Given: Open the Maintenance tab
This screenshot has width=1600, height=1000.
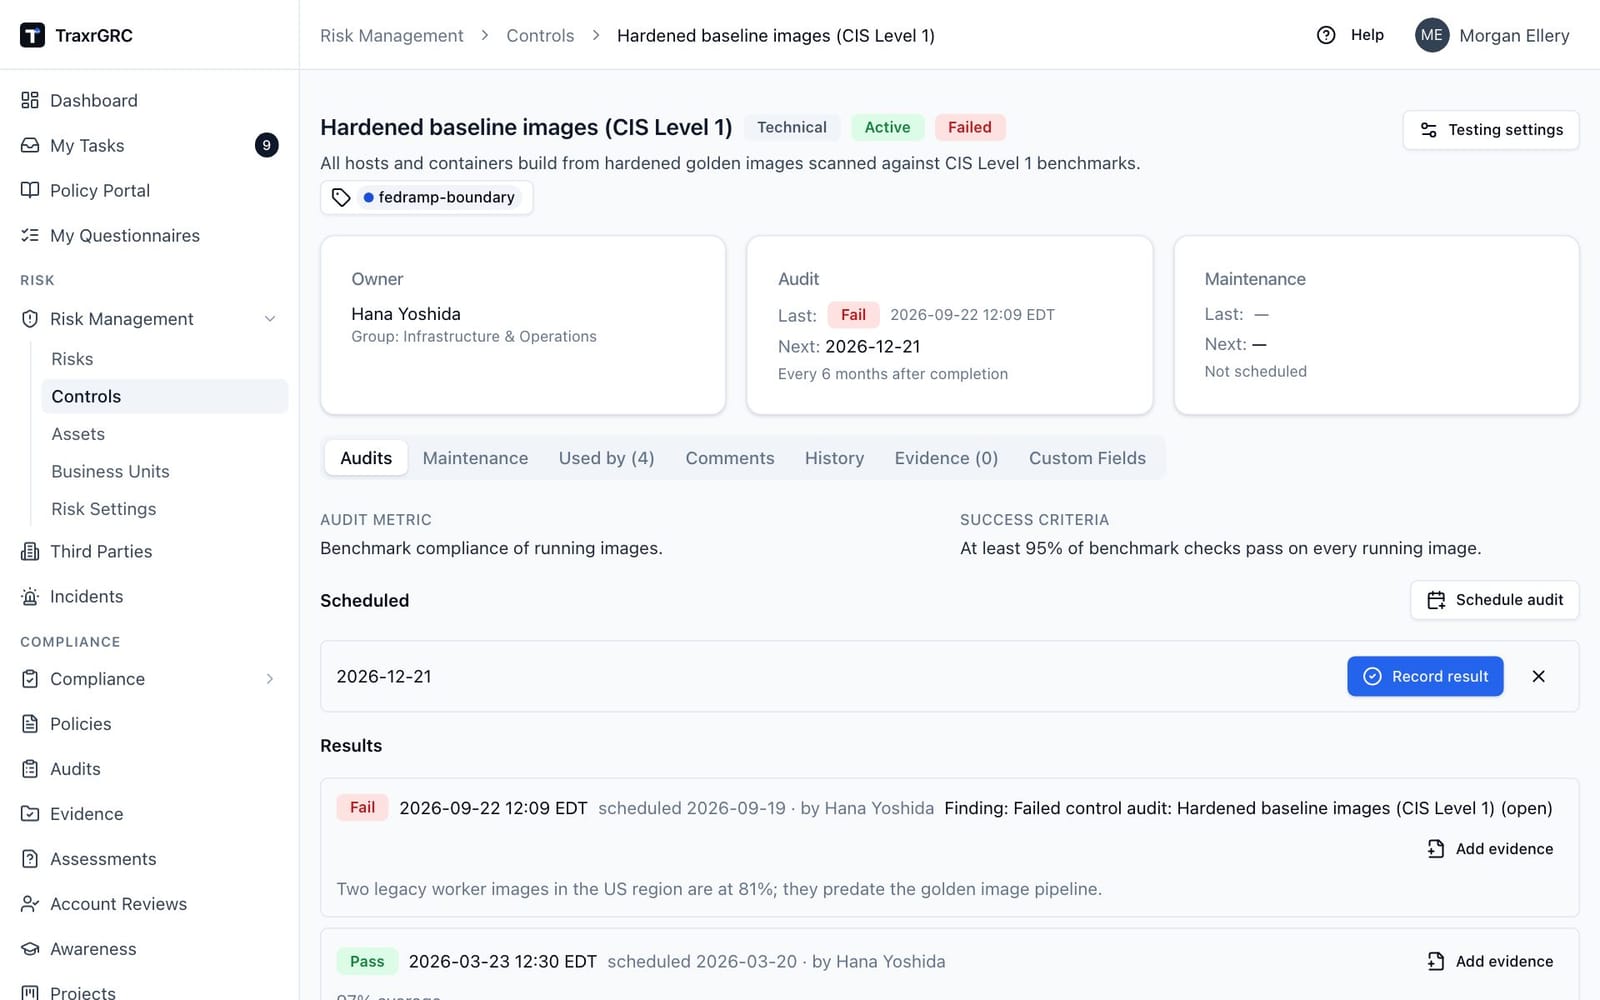Looking at the screenshot, I should point(475,458).
